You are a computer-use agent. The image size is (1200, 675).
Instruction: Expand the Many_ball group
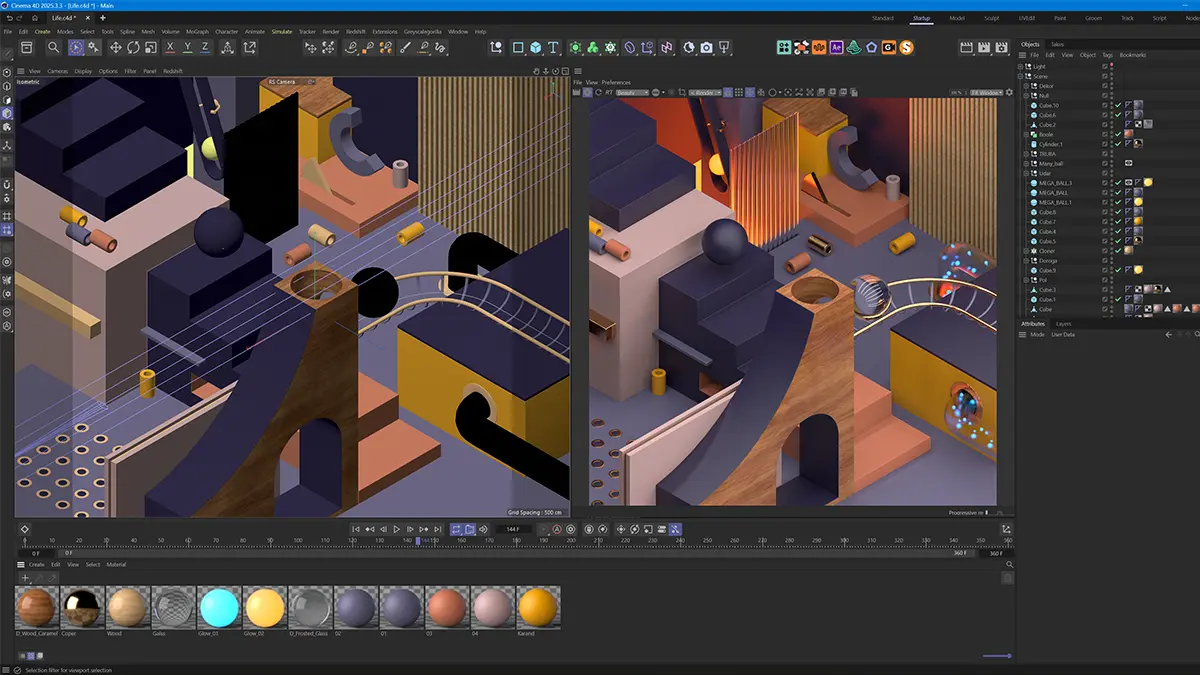(1027, 163)
